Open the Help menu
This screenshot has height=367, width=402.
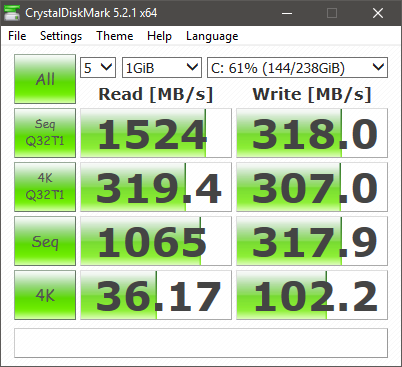[159, 36]
